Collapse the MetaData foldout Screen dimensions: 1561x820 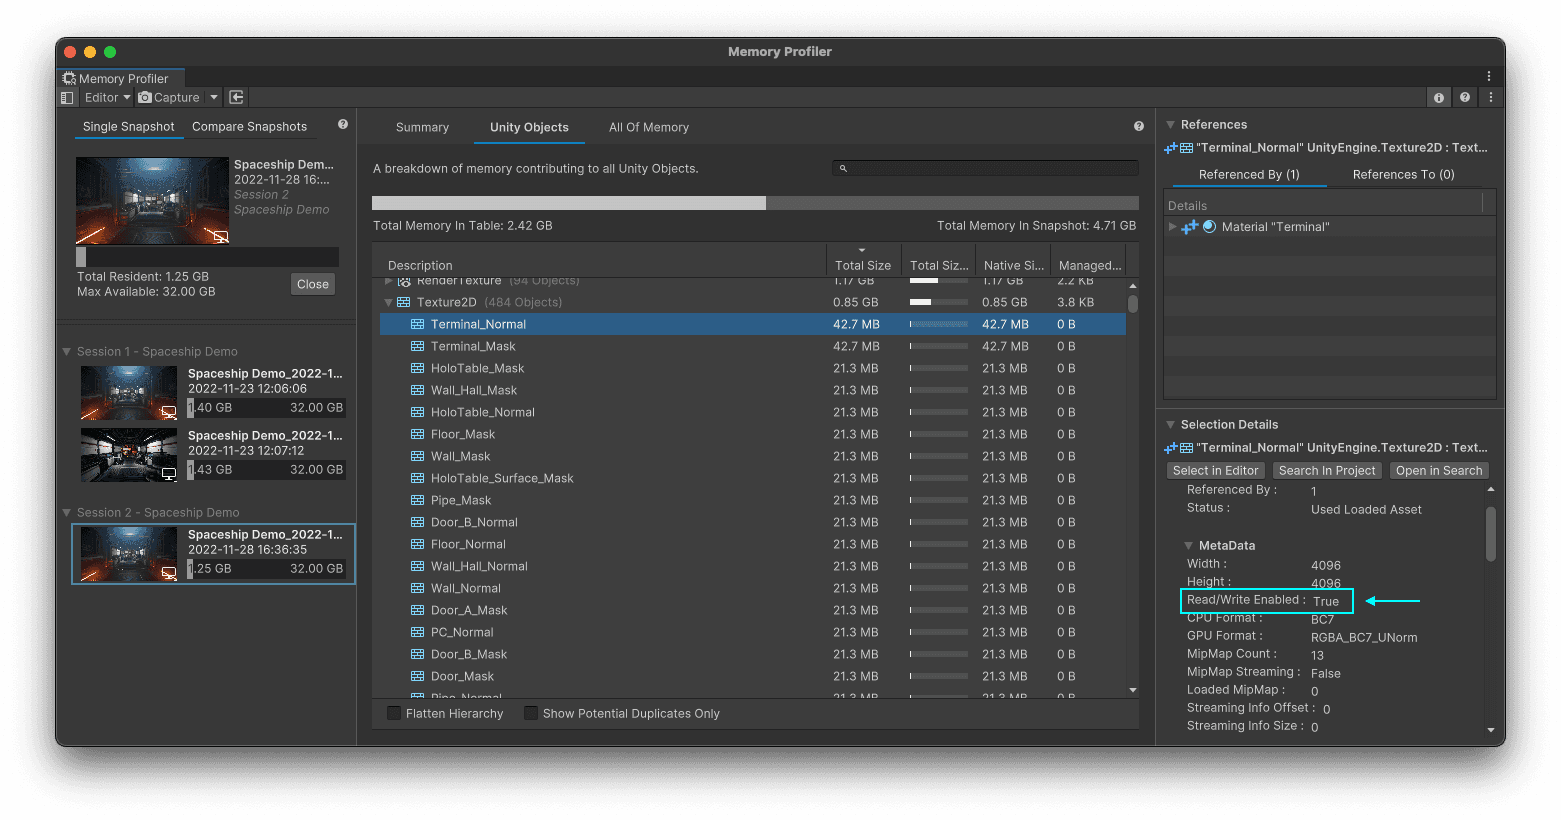(x=1188, y=546)
